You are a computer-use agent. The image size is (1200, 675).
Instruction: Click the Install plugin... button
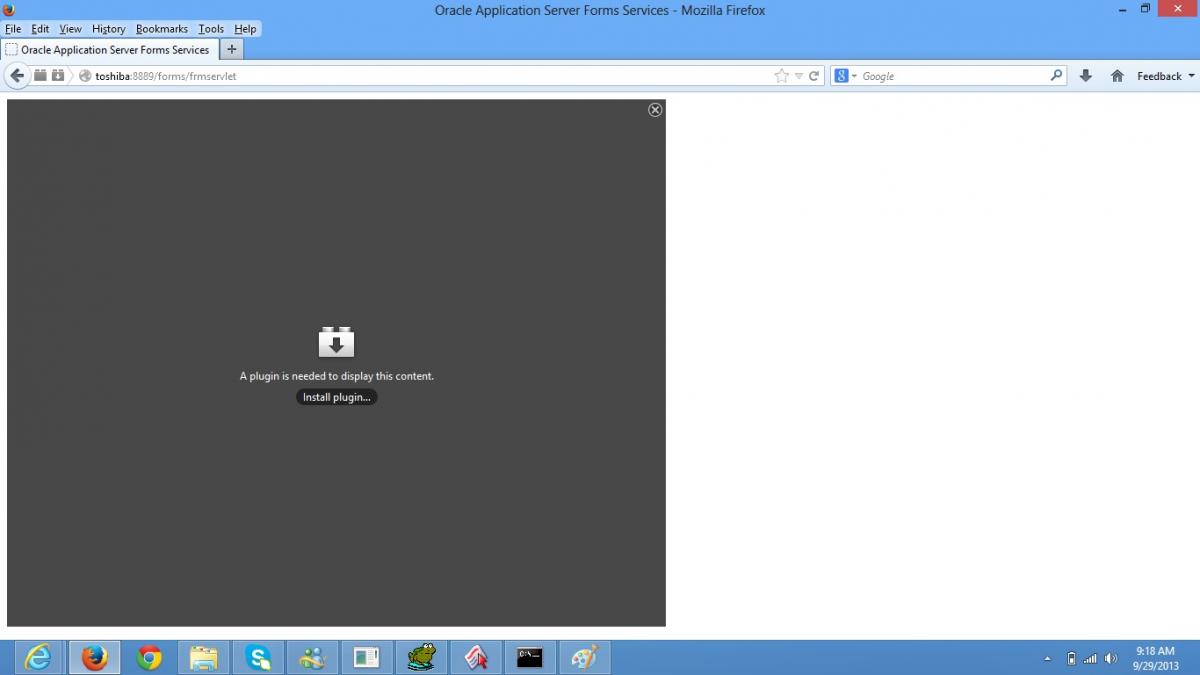click(336, 397)
